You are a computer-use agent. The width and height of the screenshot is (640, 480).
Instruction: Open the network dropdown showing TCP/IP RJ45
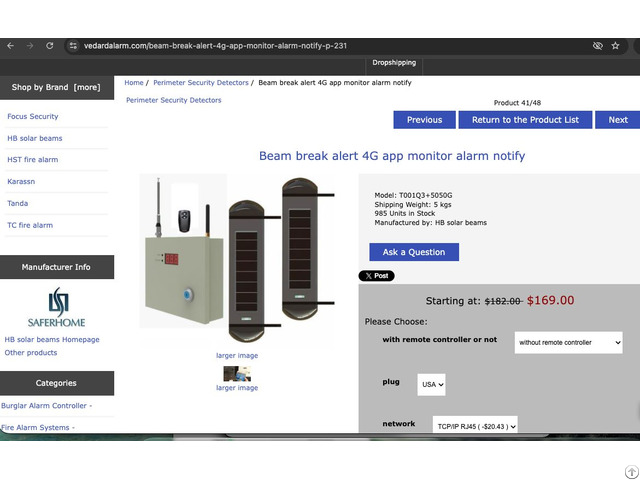point(475,426)
